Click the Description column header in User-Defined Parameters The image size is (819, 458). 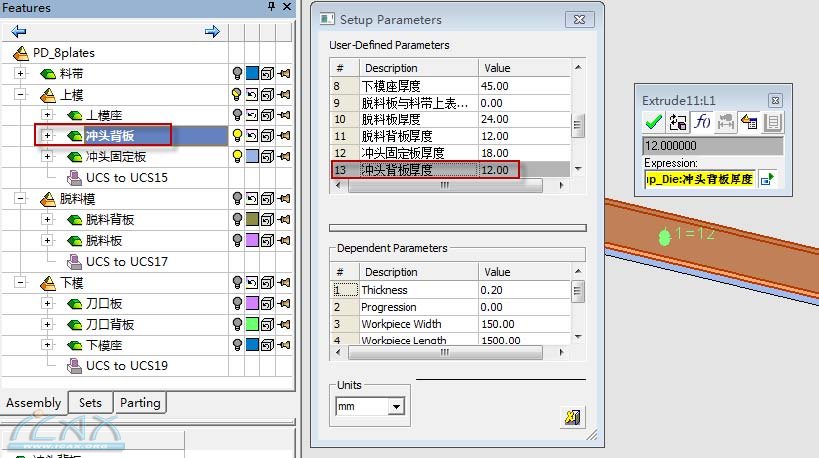pos(418,68)
